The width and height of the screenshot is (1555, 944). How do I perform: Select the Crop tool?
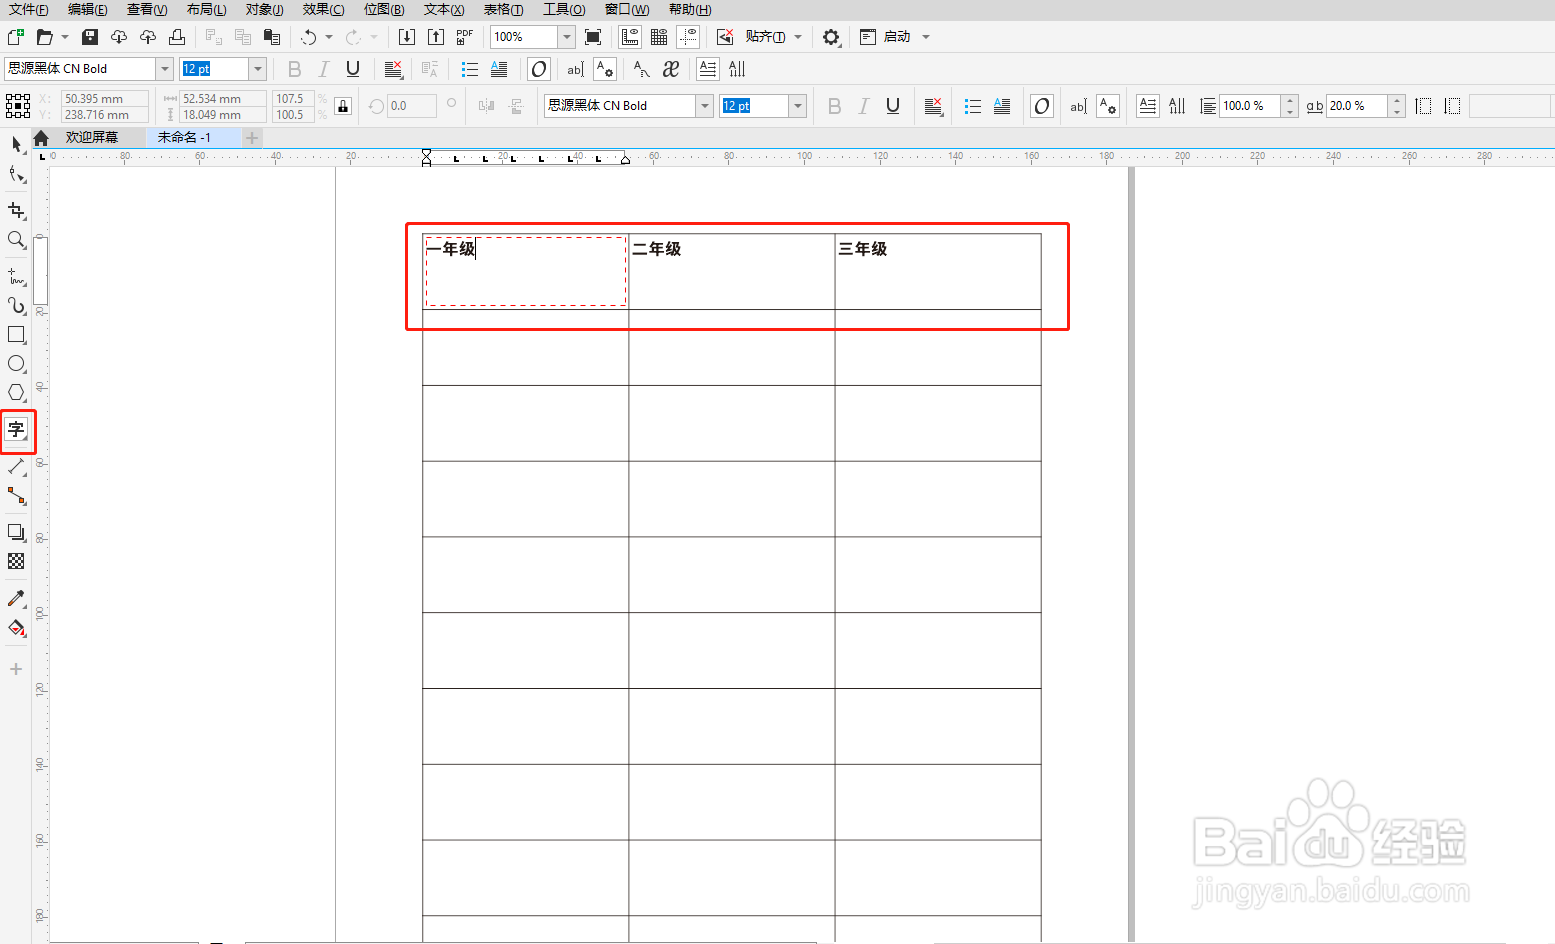click(16, 210)
